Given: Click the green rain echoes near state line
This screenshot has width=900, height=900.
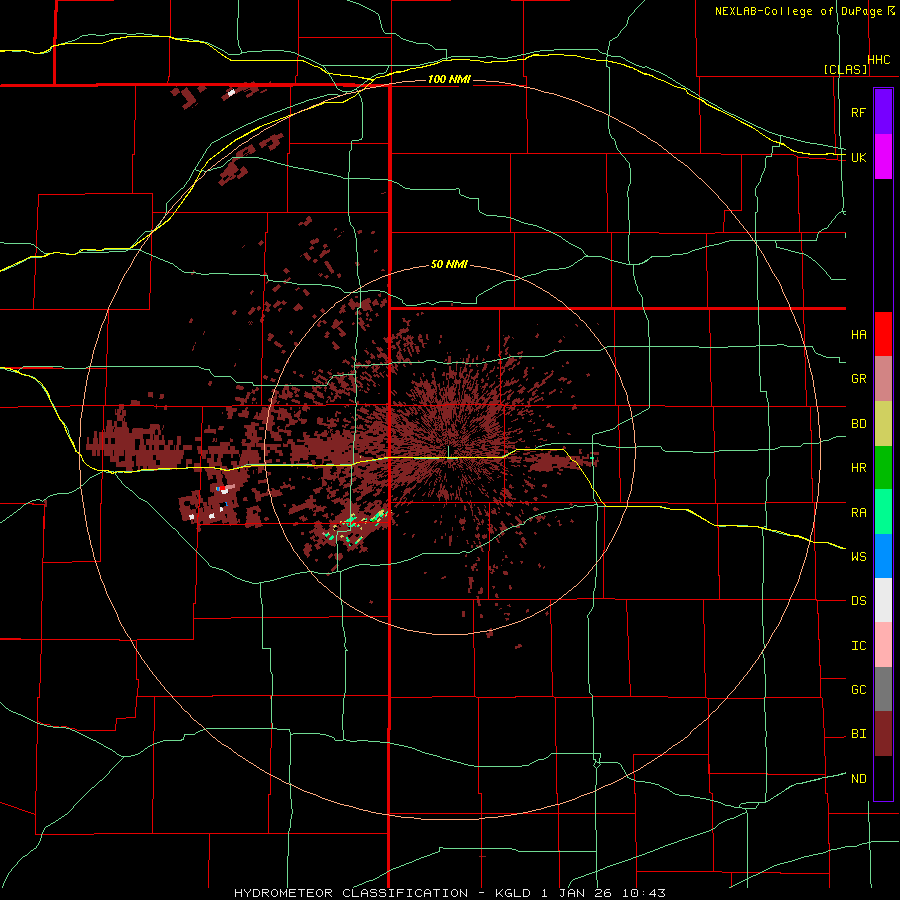Looking at the screenshot, I should pos(357,527).
